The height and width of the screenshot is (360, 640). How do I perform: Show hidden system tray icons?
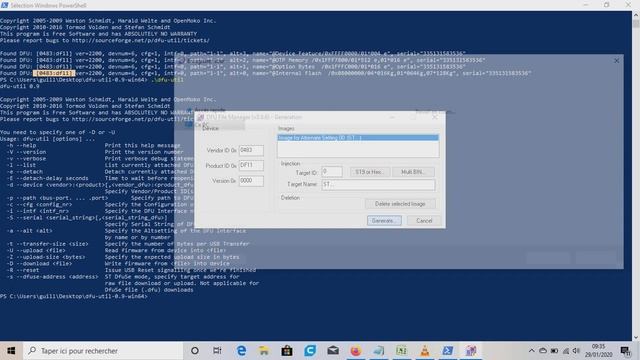[531, 351]
